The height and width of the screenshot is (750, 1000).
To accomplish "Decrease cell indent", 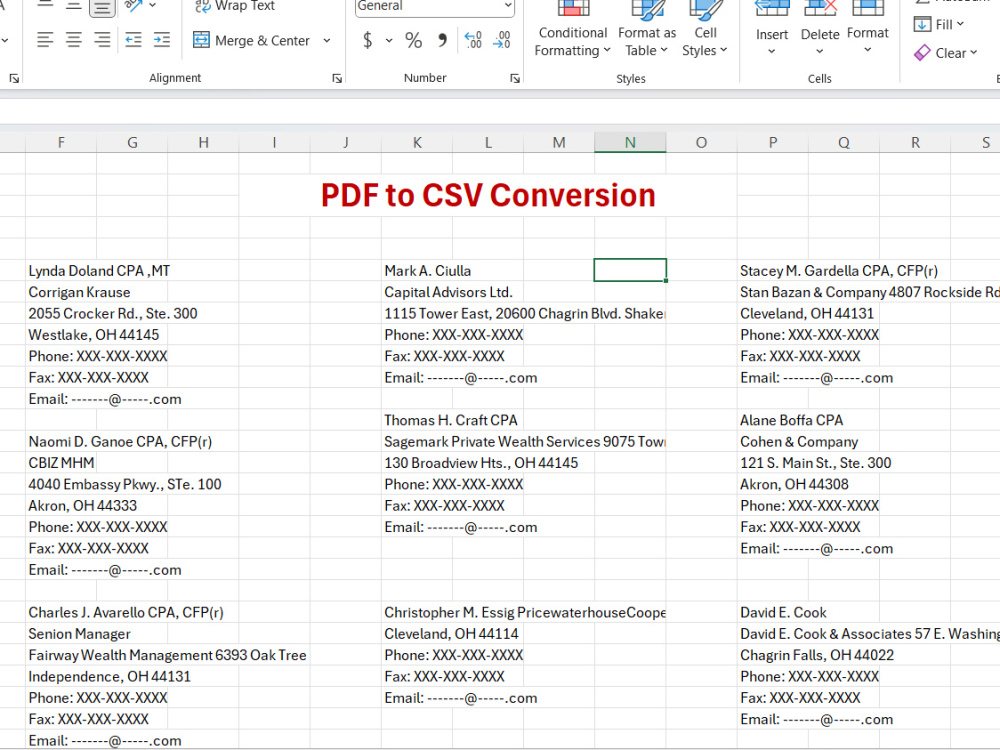I will [x=133, y=40].
